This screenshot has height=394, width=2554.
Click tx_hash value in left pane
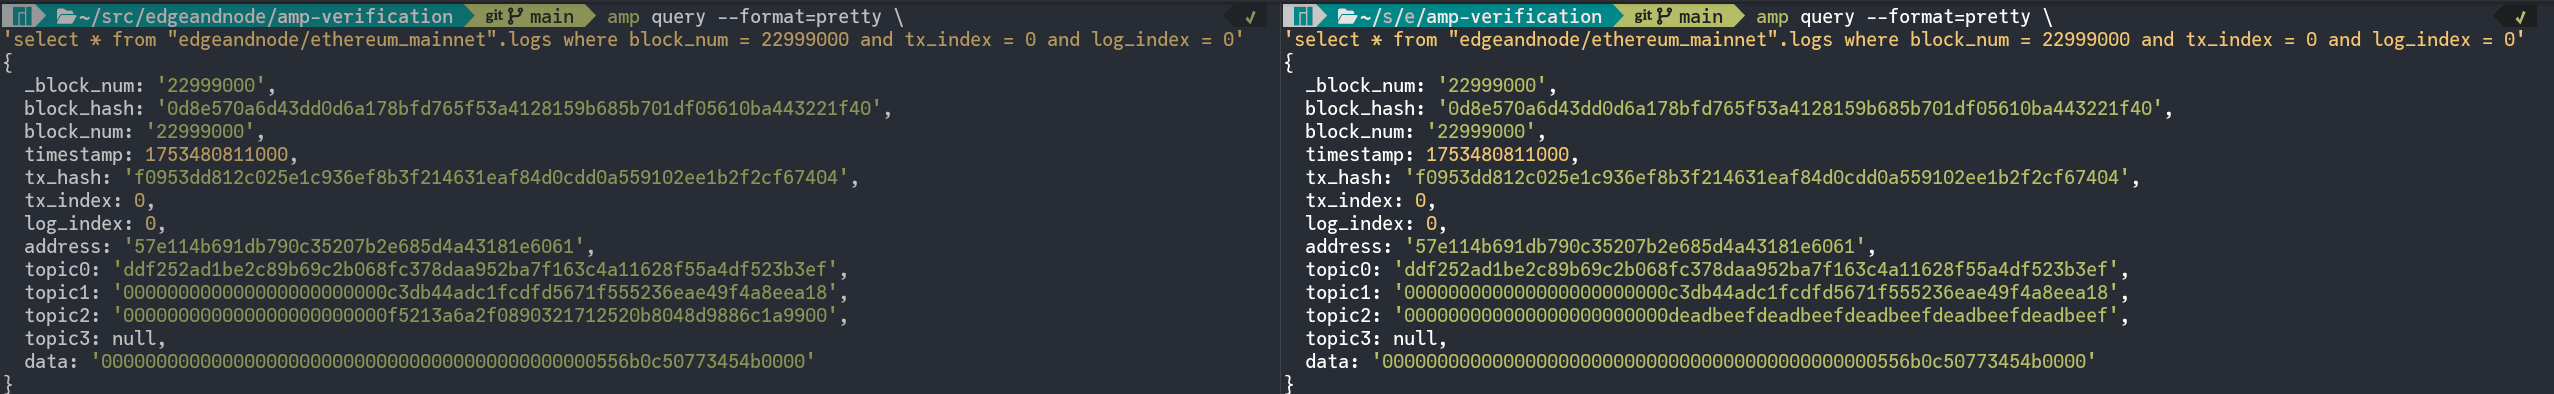pyautogui.click(x=486, y=178)
